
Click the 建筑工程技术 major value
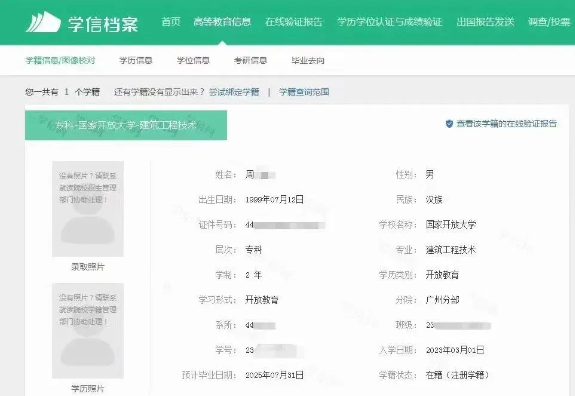(x=451, y=250)
